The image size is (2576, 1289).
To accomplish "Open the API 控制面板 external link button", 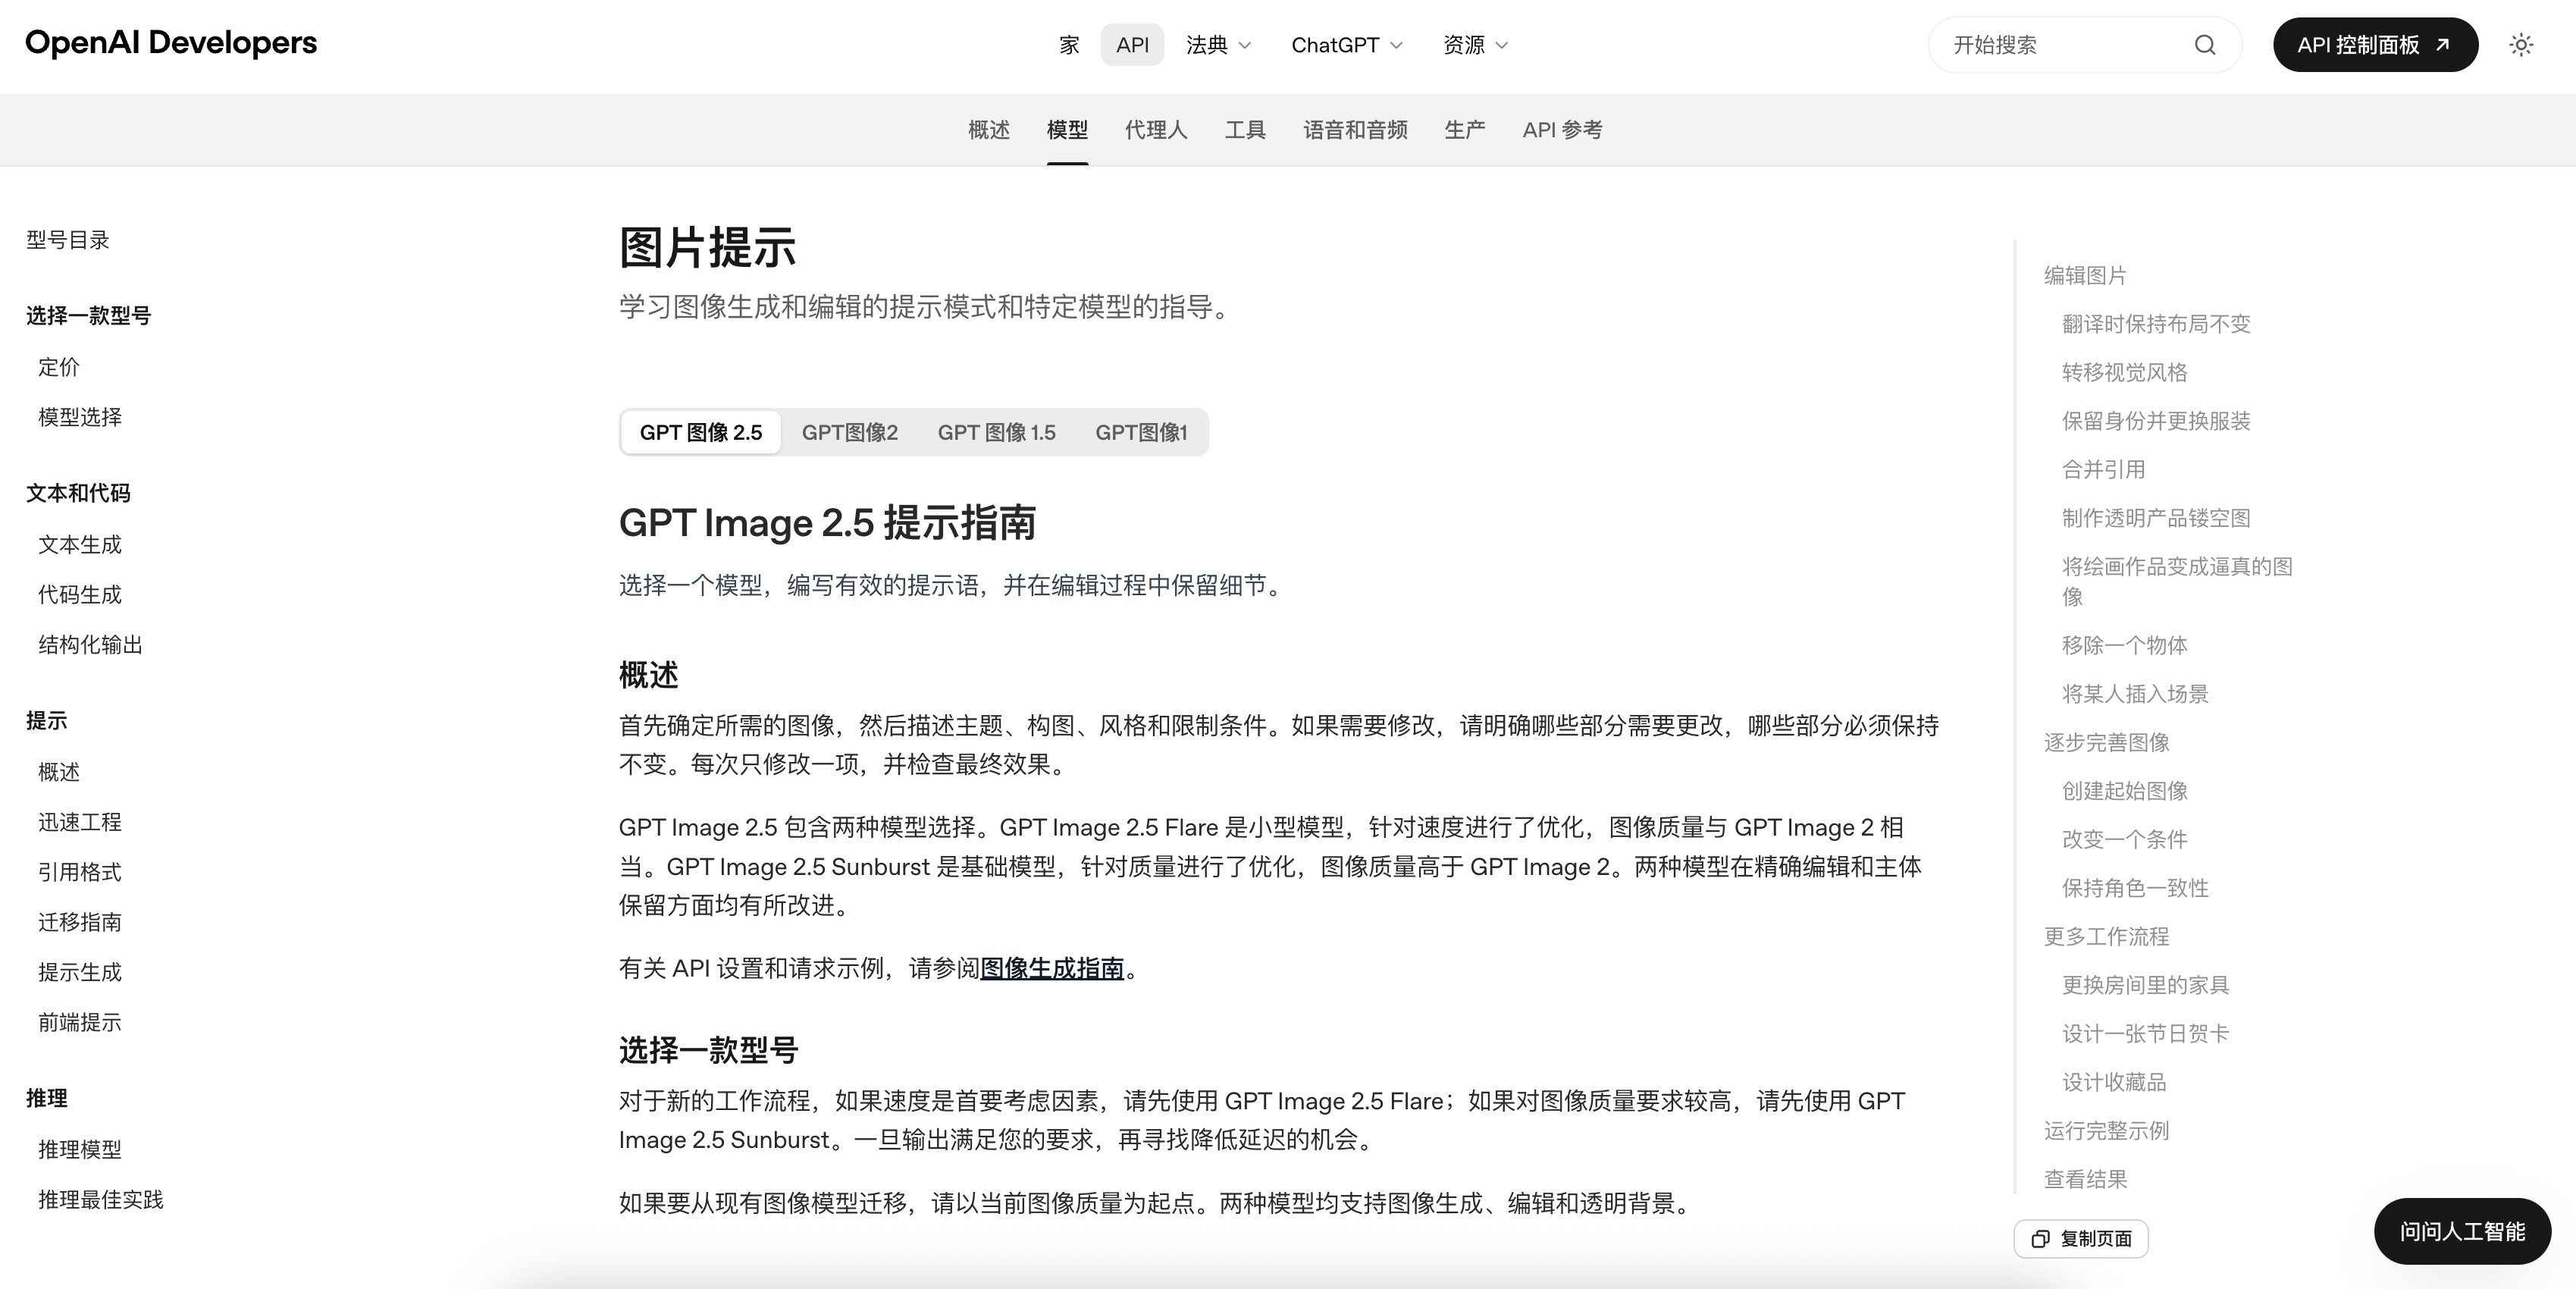I will [x=2375, y=45].
